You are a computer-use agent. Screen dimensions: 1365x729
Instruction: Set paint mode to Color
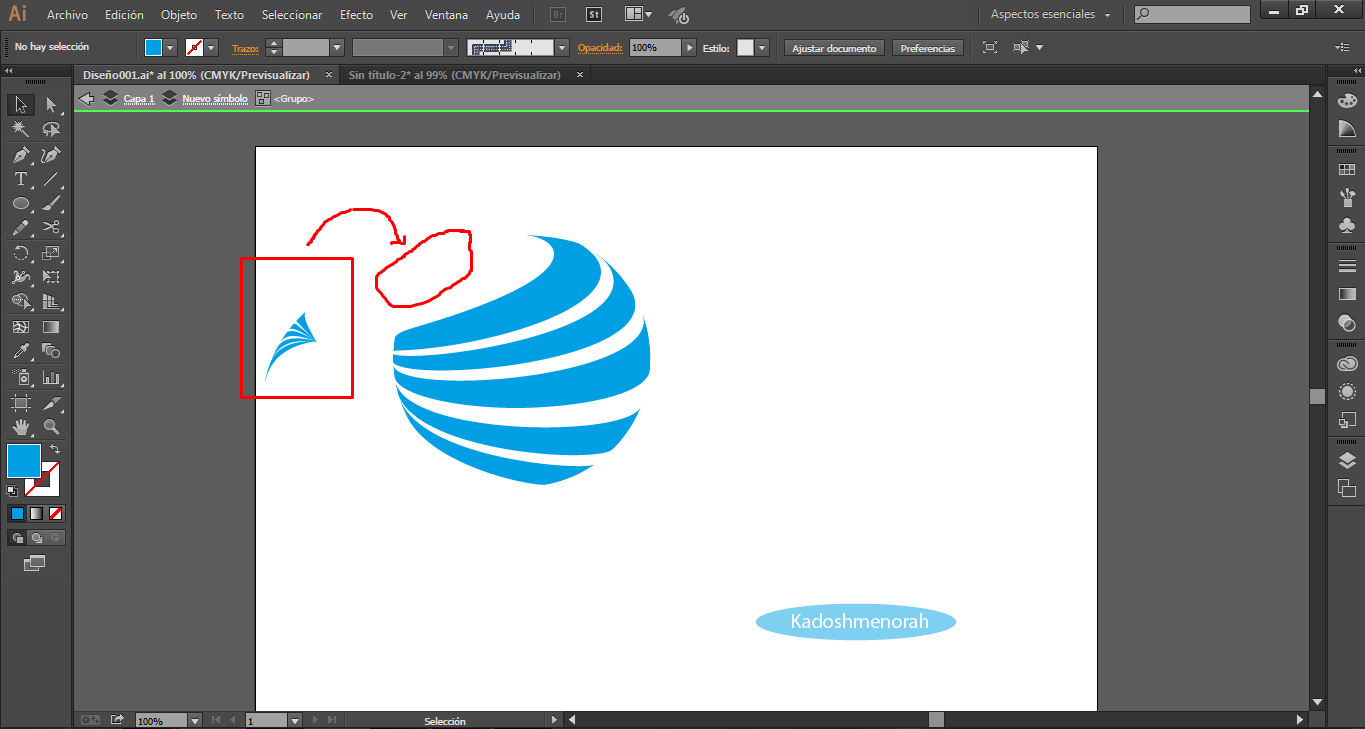click(16, 513)
